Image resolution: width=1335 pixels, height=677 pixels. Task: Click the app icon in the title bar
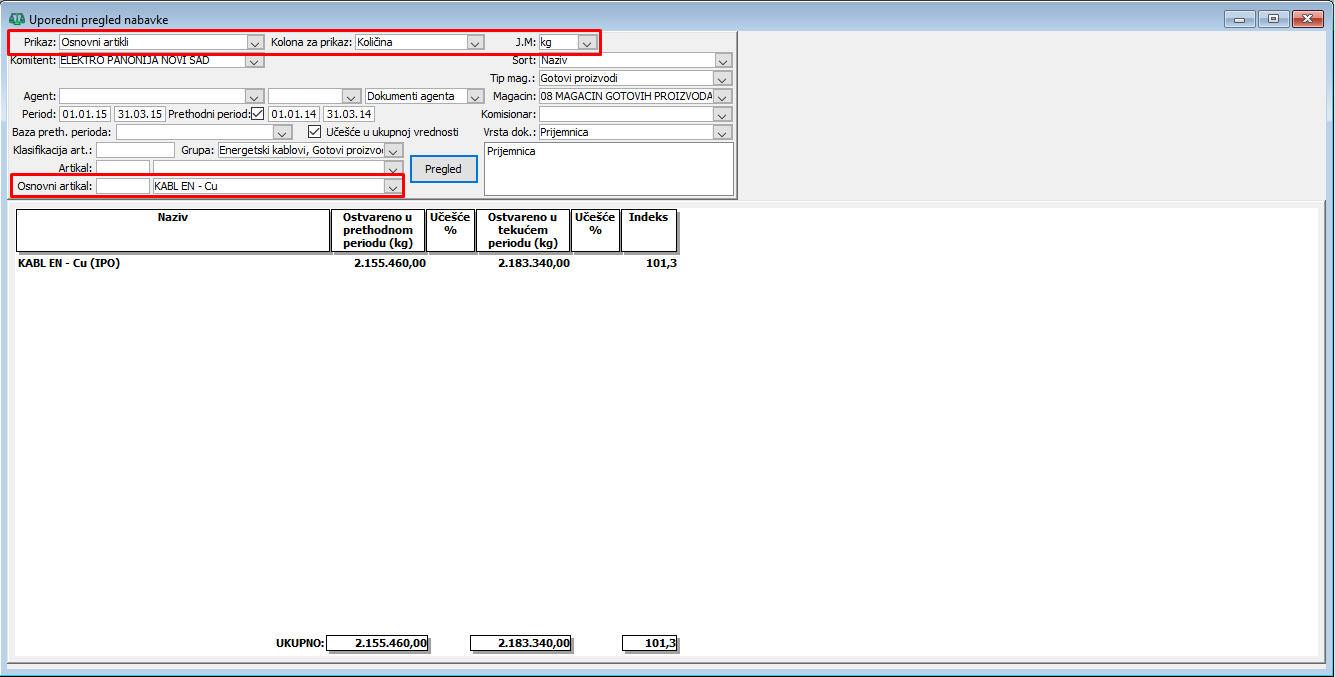pyautogui.click(x=16, y=19)
